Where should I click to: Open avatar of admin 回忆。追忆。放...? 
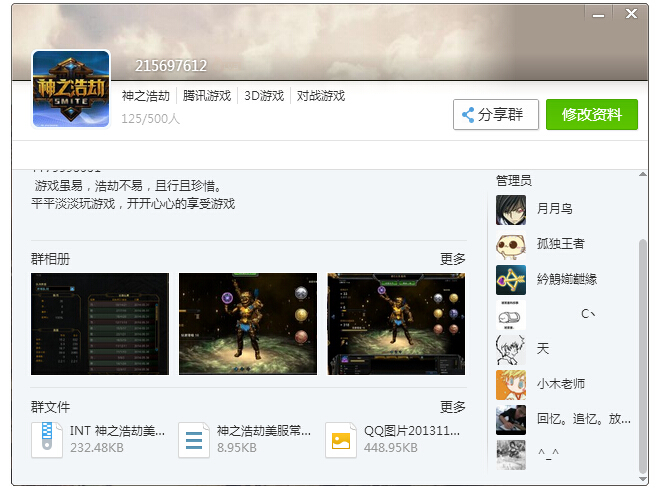(511, 420)
